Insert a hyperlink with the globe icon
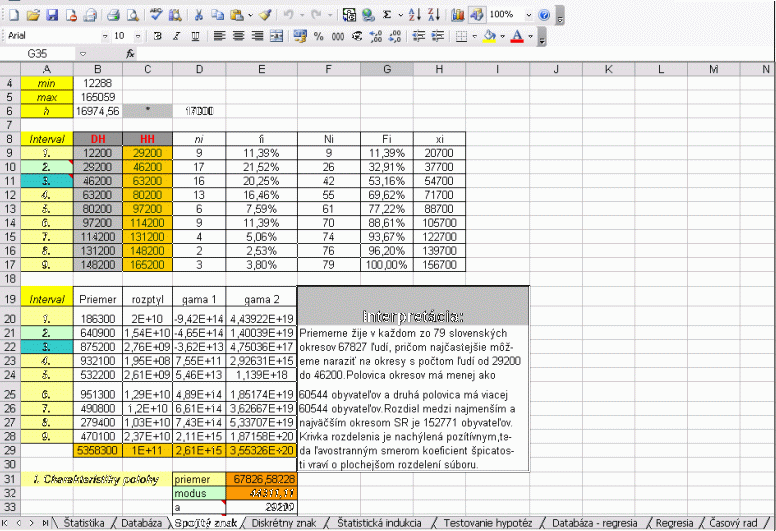Viewport: 776px width, 531px height. pos(368,15)
